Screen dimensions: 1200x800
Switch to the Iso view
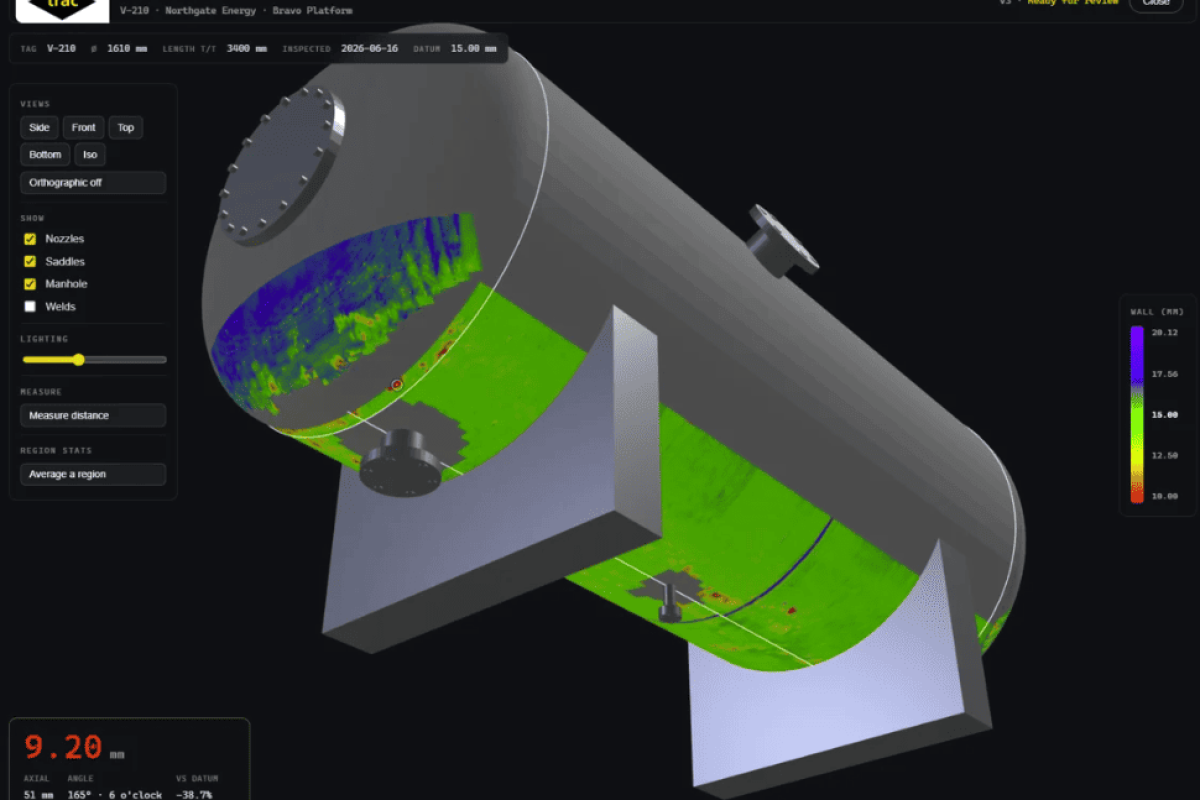tap(90, 154)
